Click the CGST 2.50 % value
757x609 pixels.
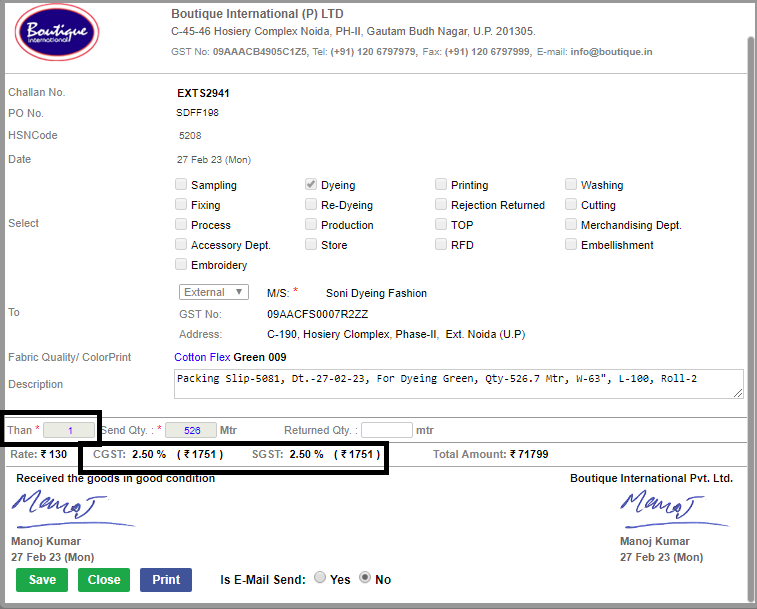click(149, 454)
